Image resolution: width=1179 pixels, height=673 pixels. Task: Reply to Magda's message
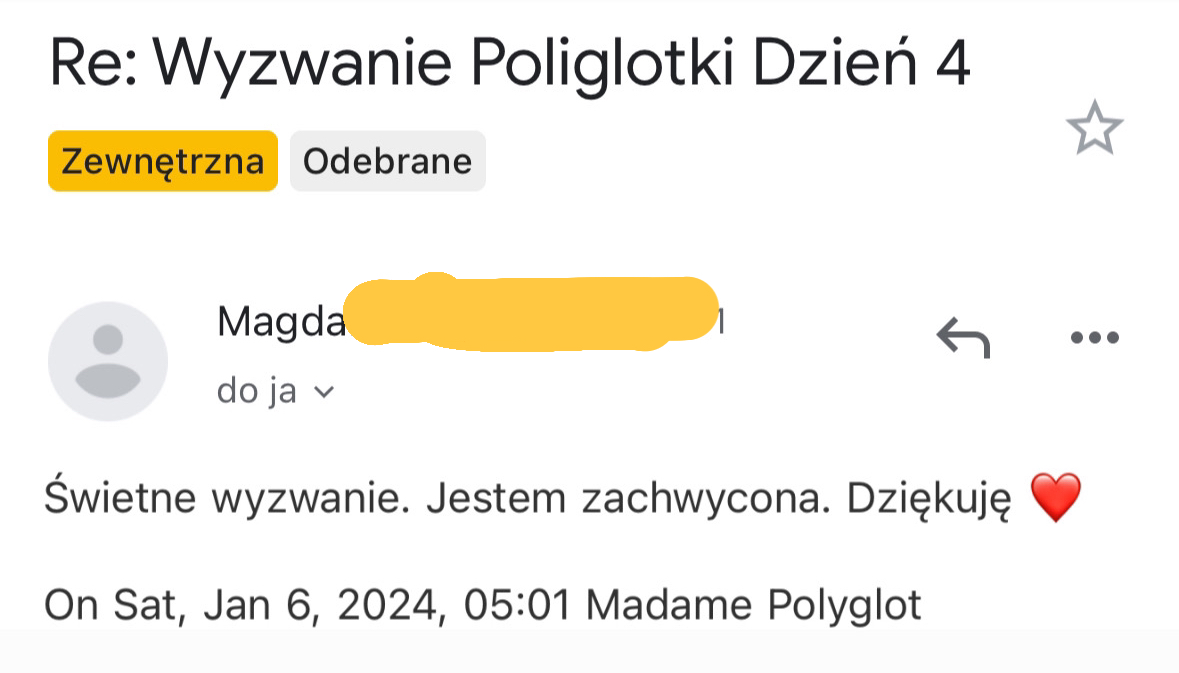(962, 337)
